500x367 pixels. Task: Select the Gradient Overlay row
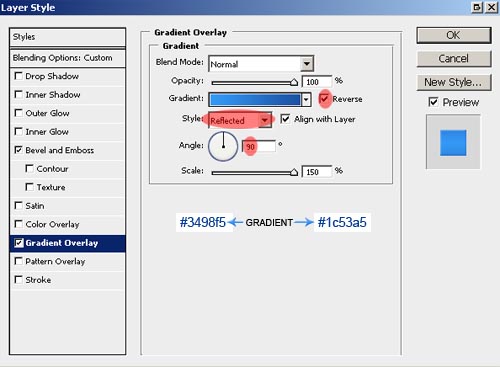[68, 243]
